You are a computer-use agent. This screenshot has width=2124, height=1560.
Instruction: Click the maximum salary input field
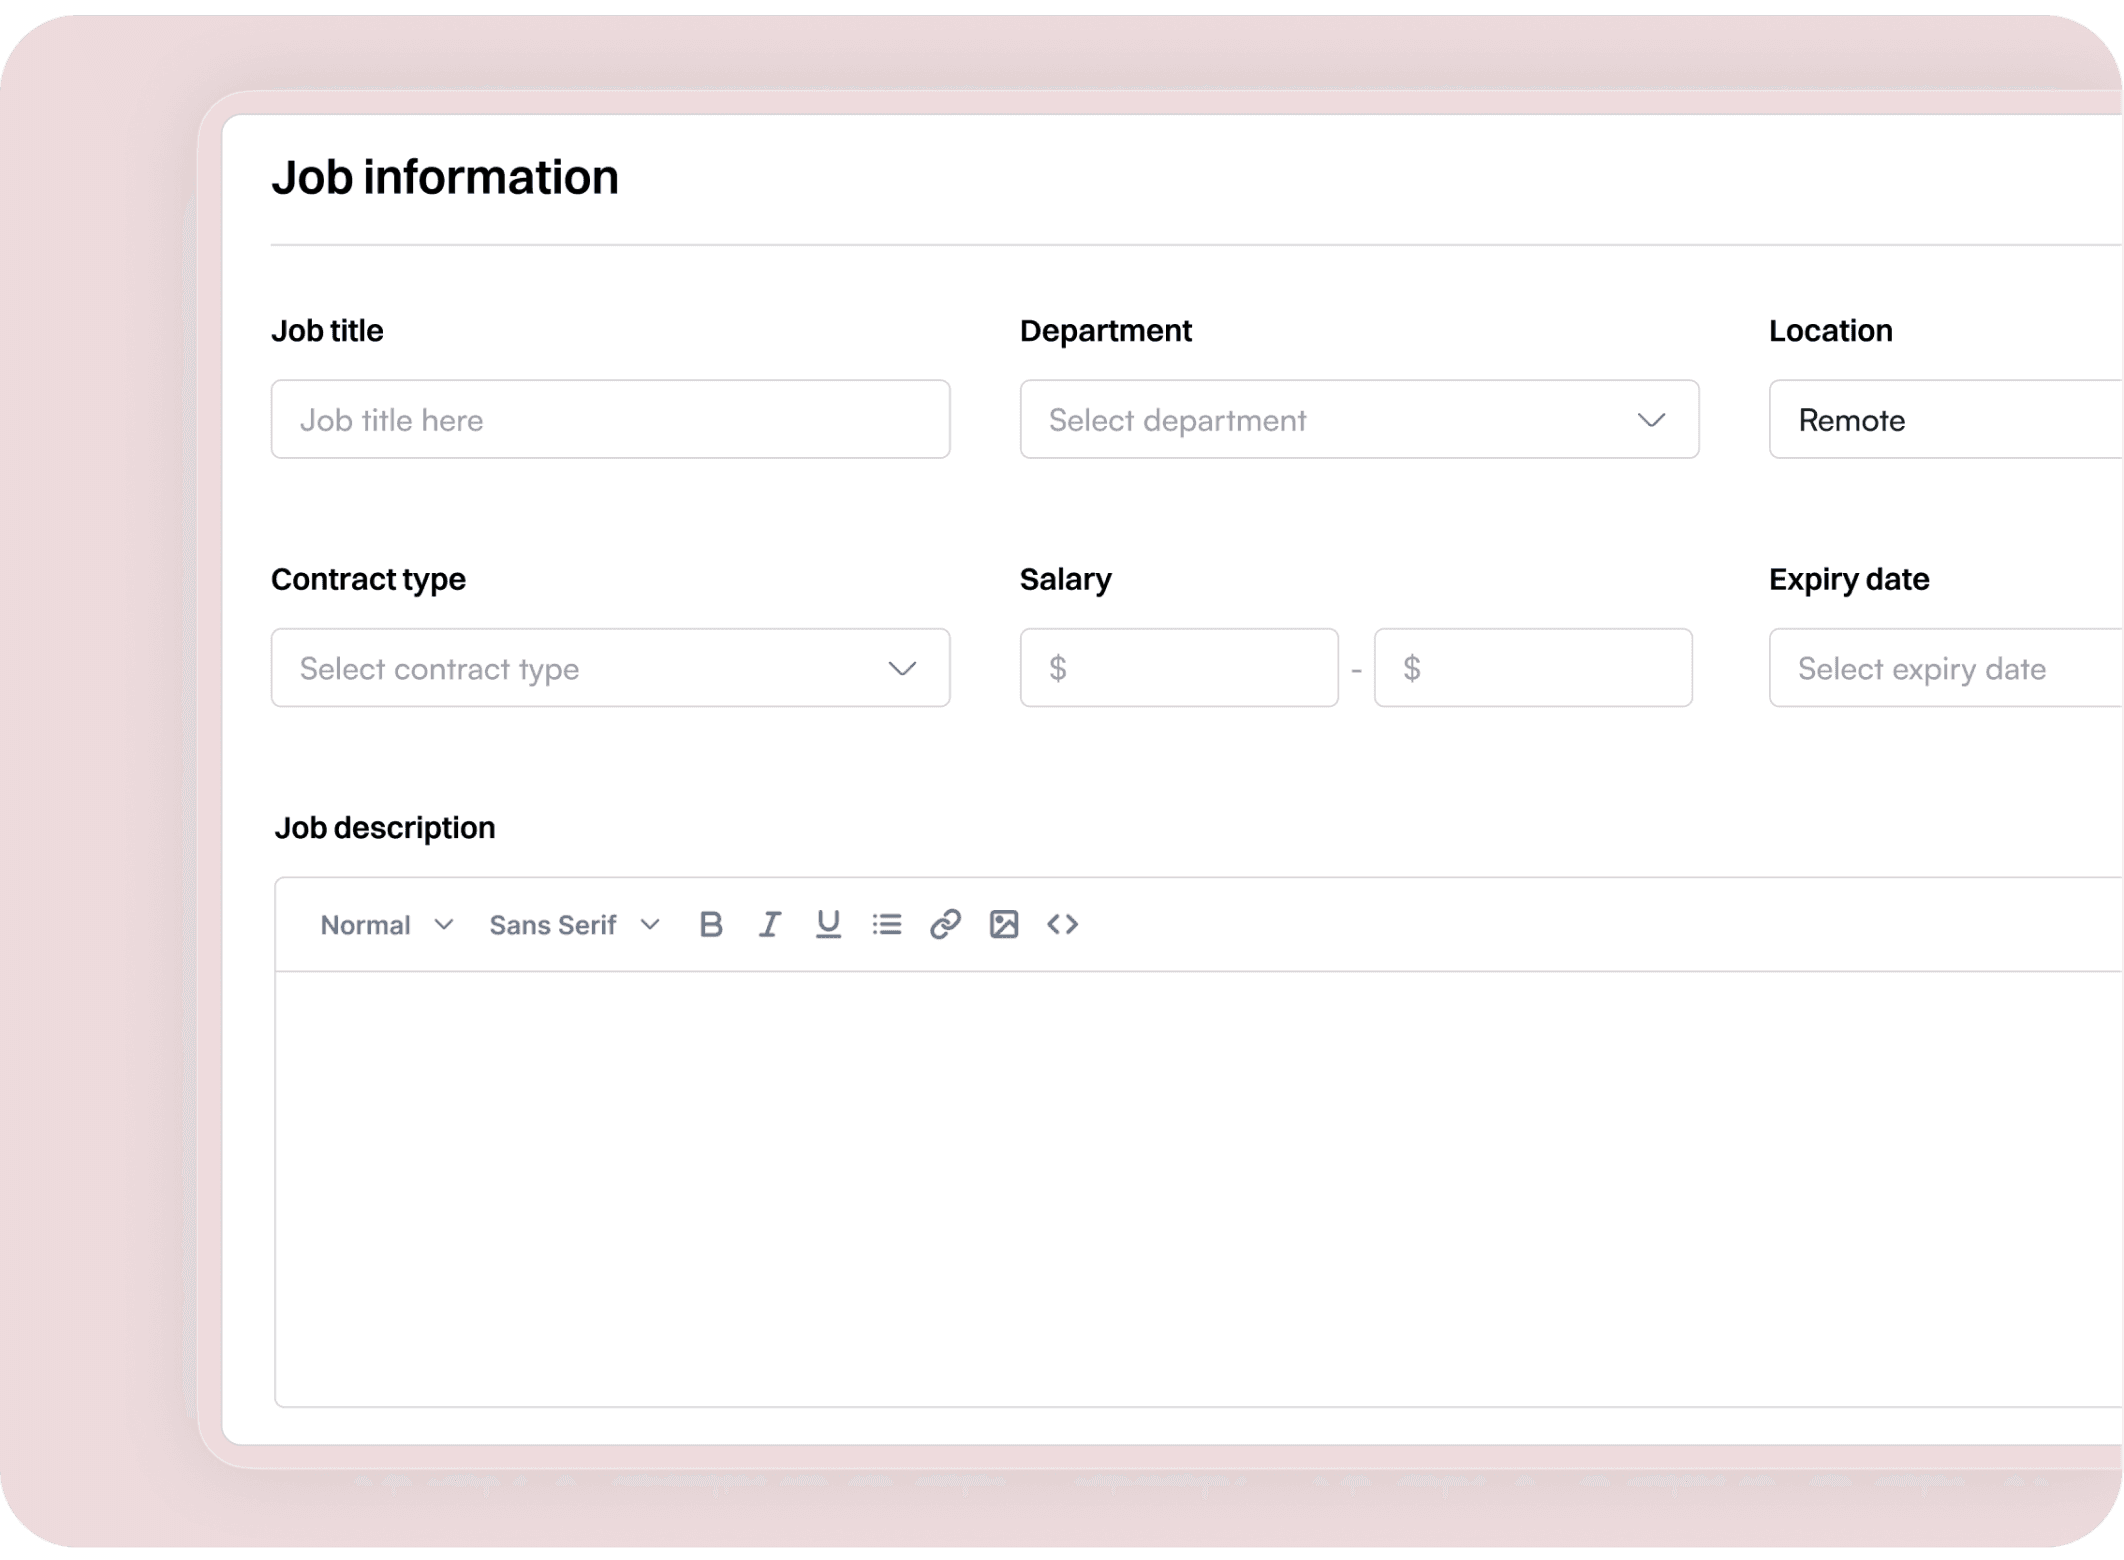tap(1533, 668)
